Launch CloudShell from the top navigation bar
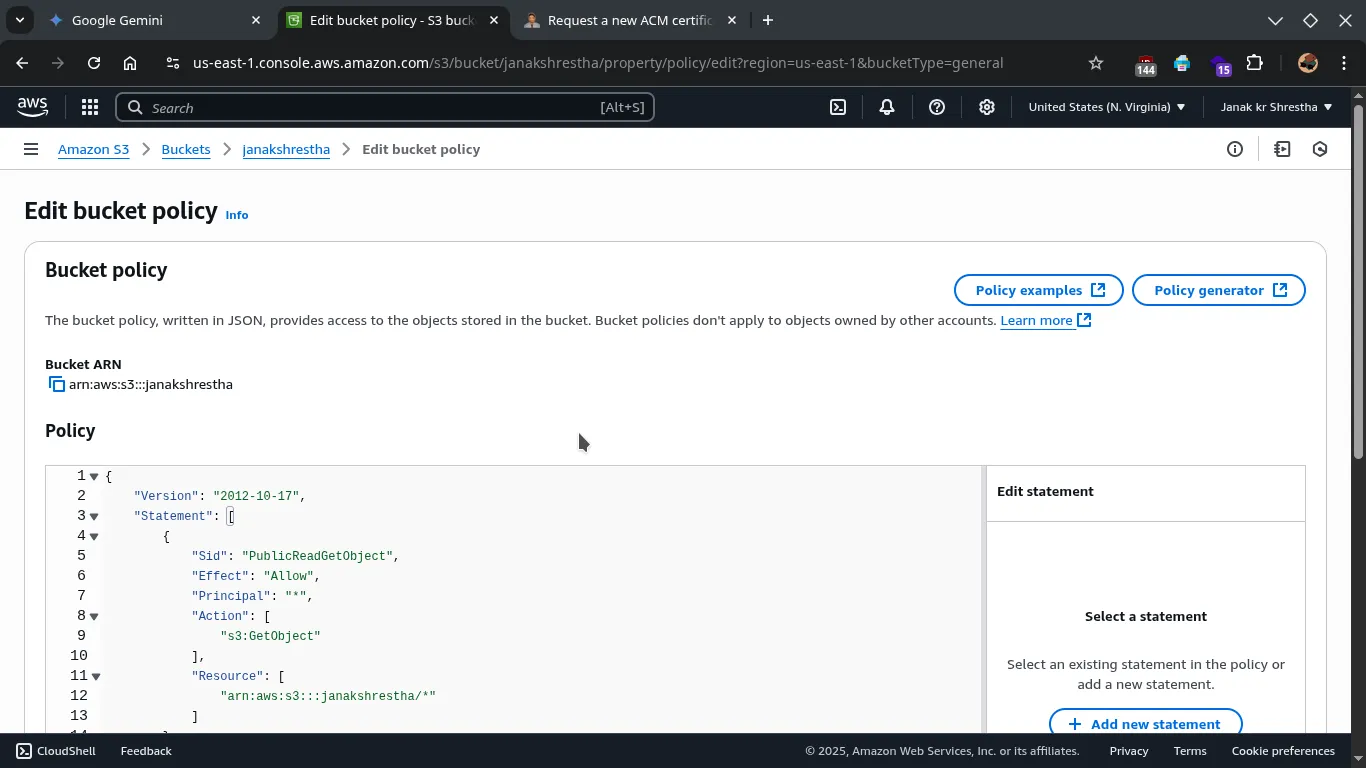This screenshot has height=768, width=1366. point(838,107)
